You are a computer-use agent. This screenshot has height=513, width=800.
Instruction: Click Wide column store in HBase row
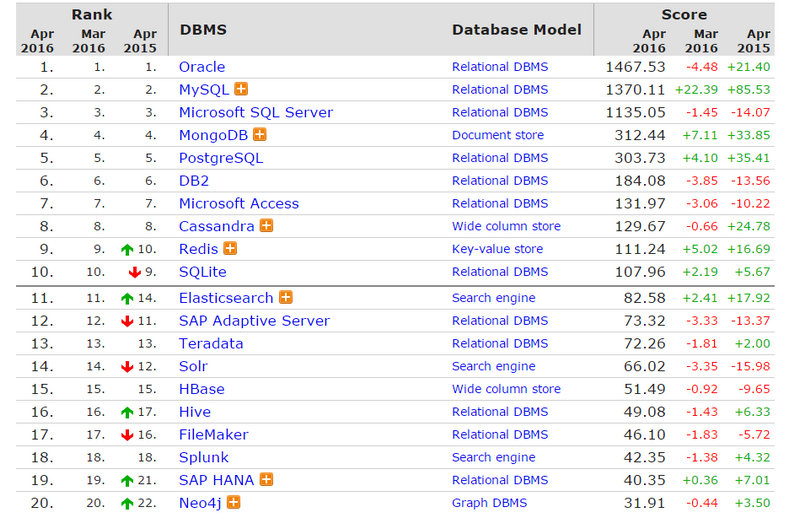506,389
